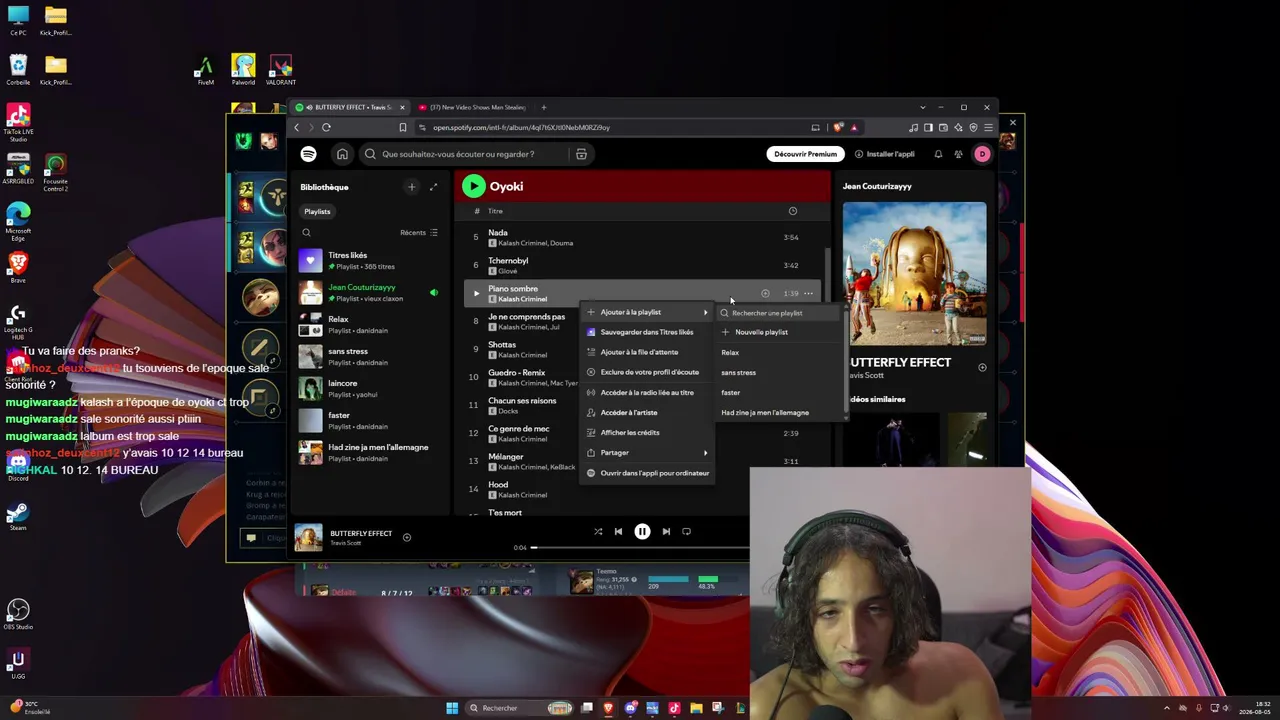1280x720 pixels.
Task: Choose Sauvegarder dans Titres likés
Action: pos(648,332)
